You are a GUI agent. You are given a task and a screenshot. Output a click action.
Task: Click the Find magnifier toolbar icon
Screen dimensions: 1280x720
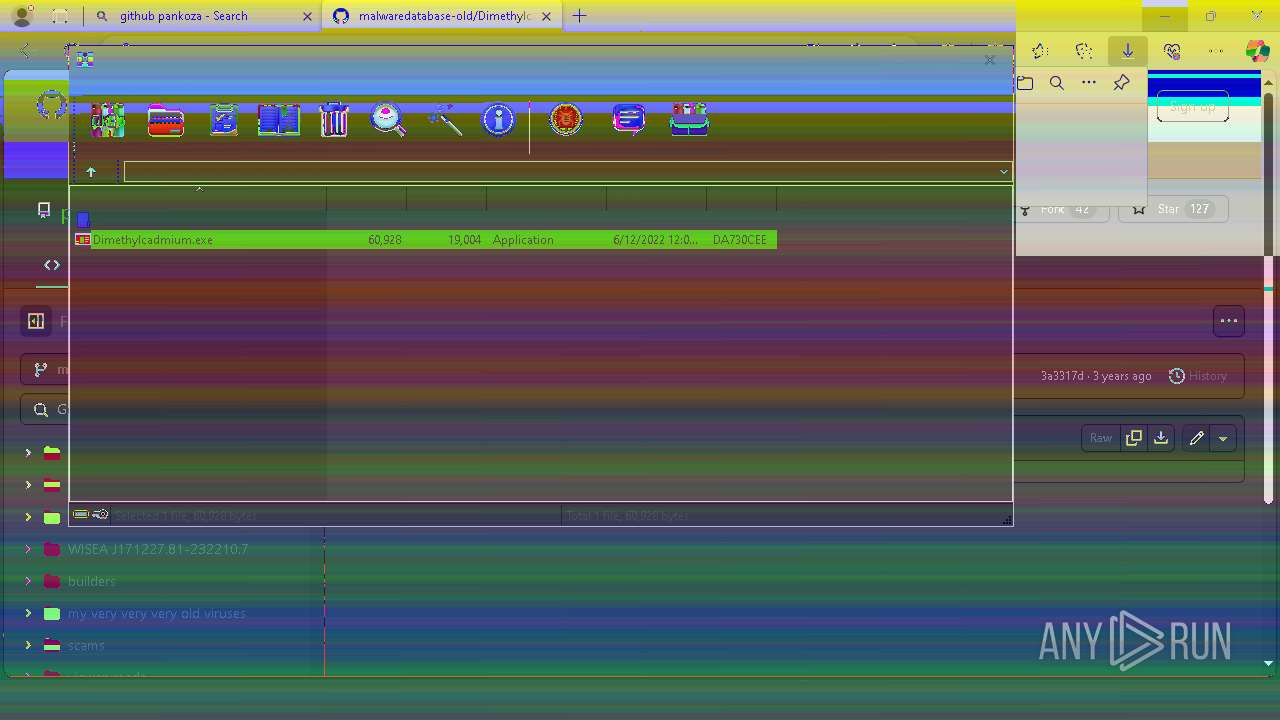pos(388,120)
